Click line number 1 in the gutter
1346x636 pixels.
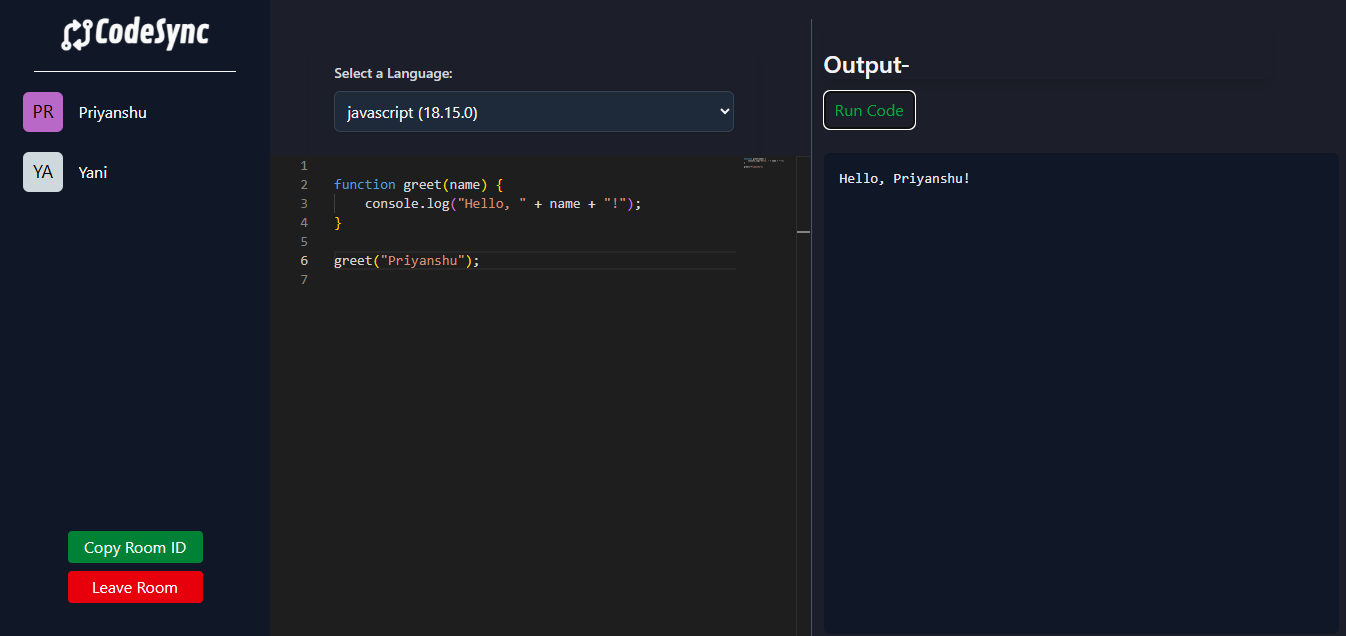pos(304,166)
